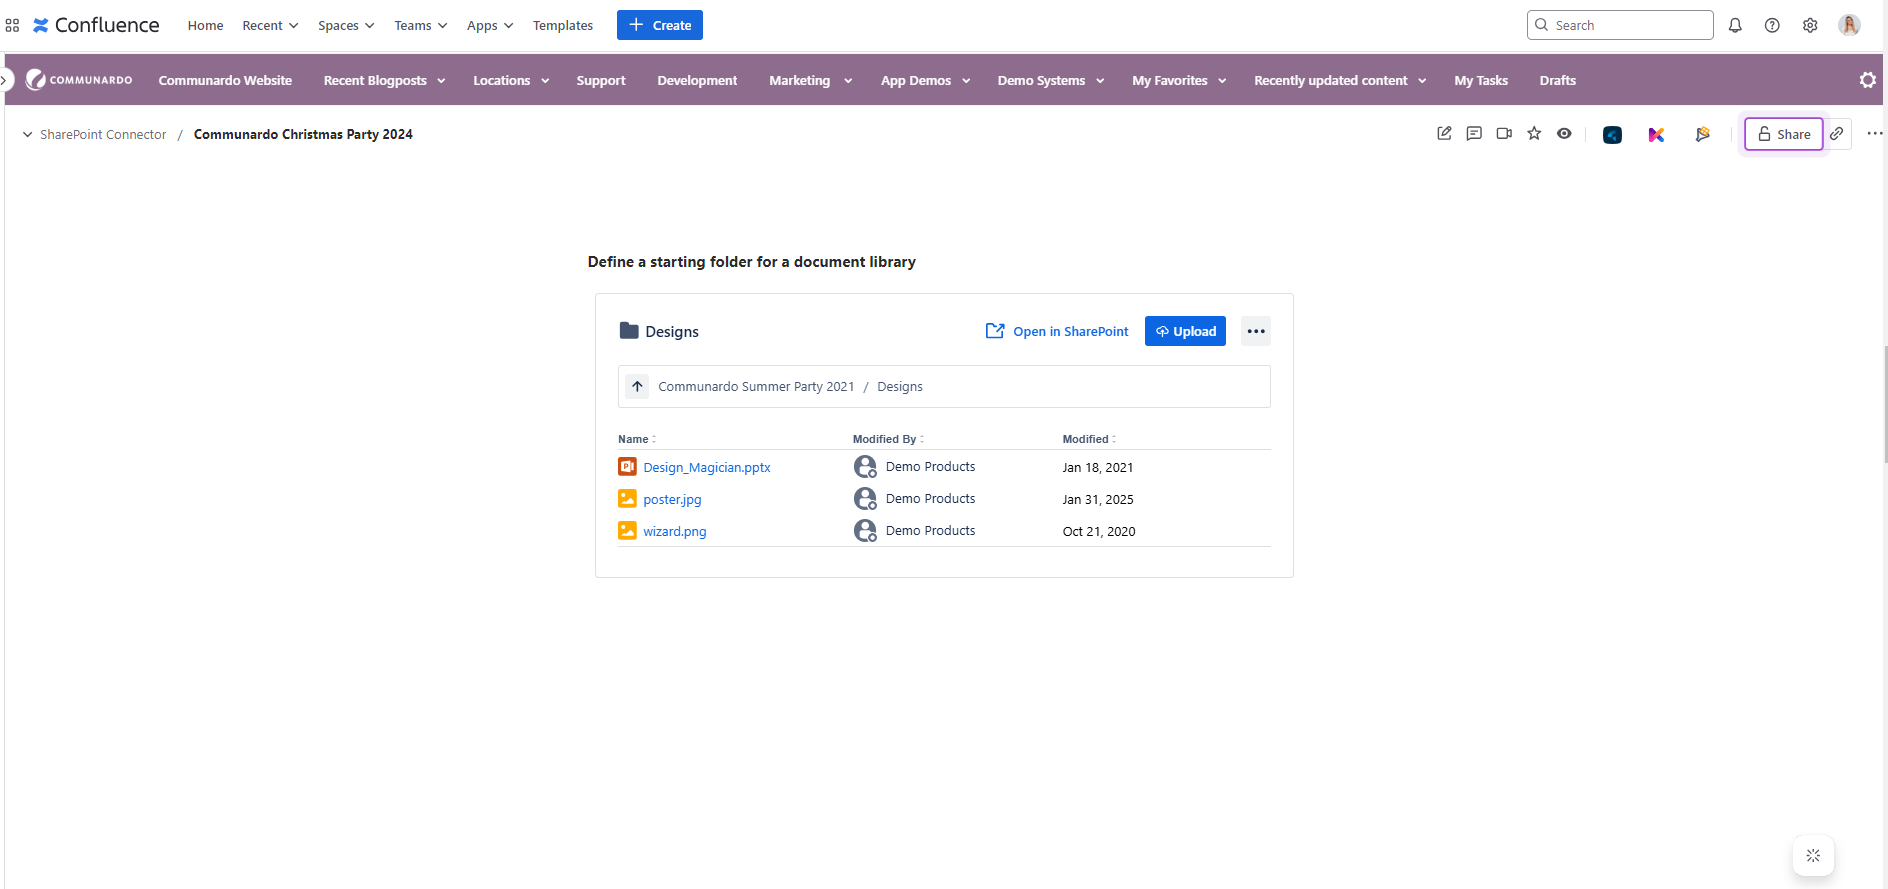This screenshot has height=889, width=1888.
Task: Click the Upload button
Action: point(1185,331)
